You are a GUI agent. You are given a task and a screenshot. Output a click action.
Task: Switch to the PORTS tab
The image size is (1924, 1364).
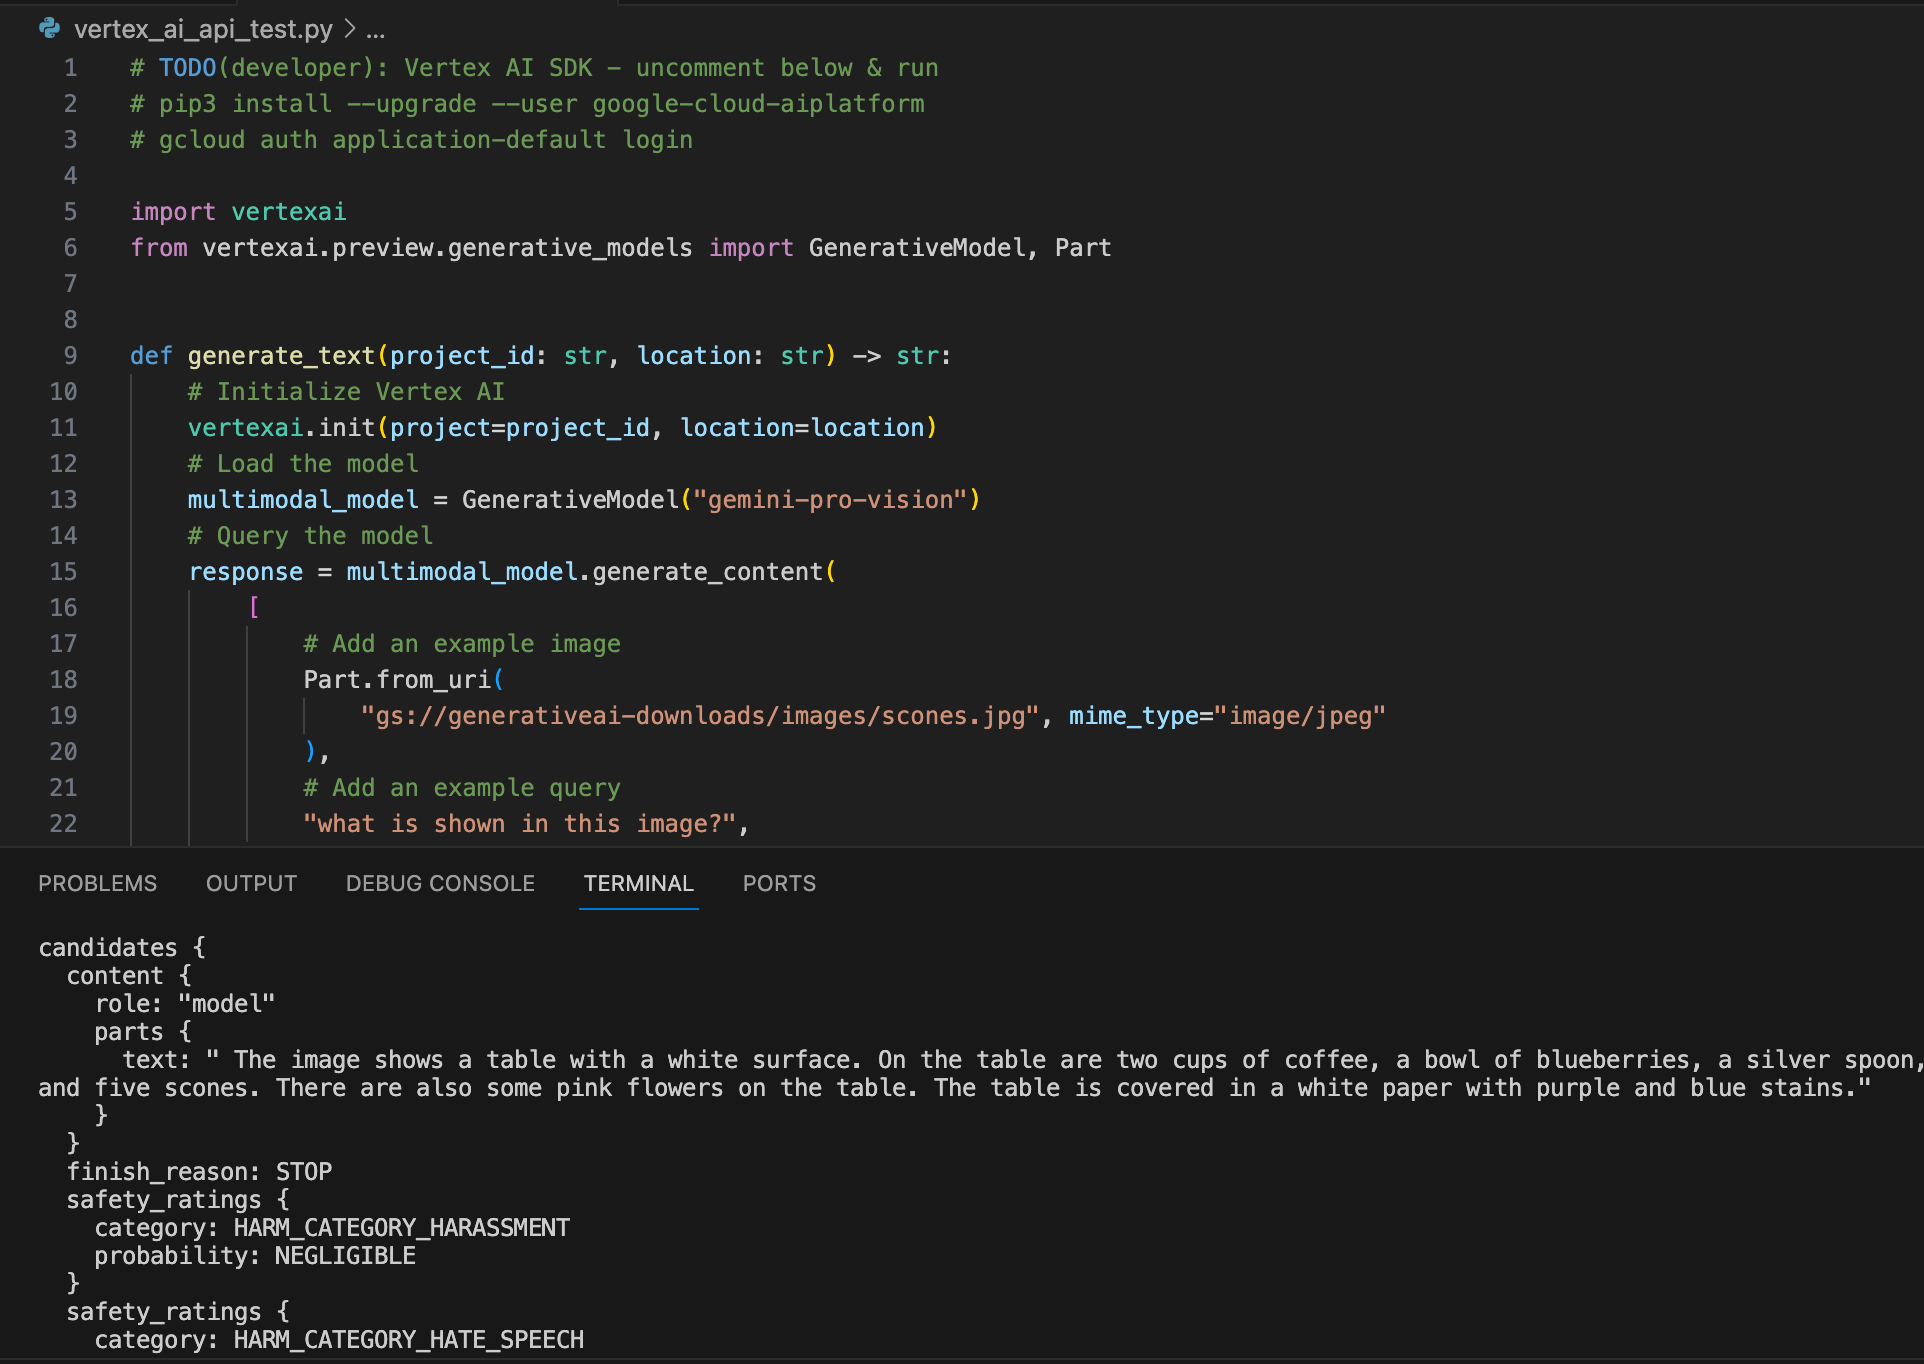(779, 884)
